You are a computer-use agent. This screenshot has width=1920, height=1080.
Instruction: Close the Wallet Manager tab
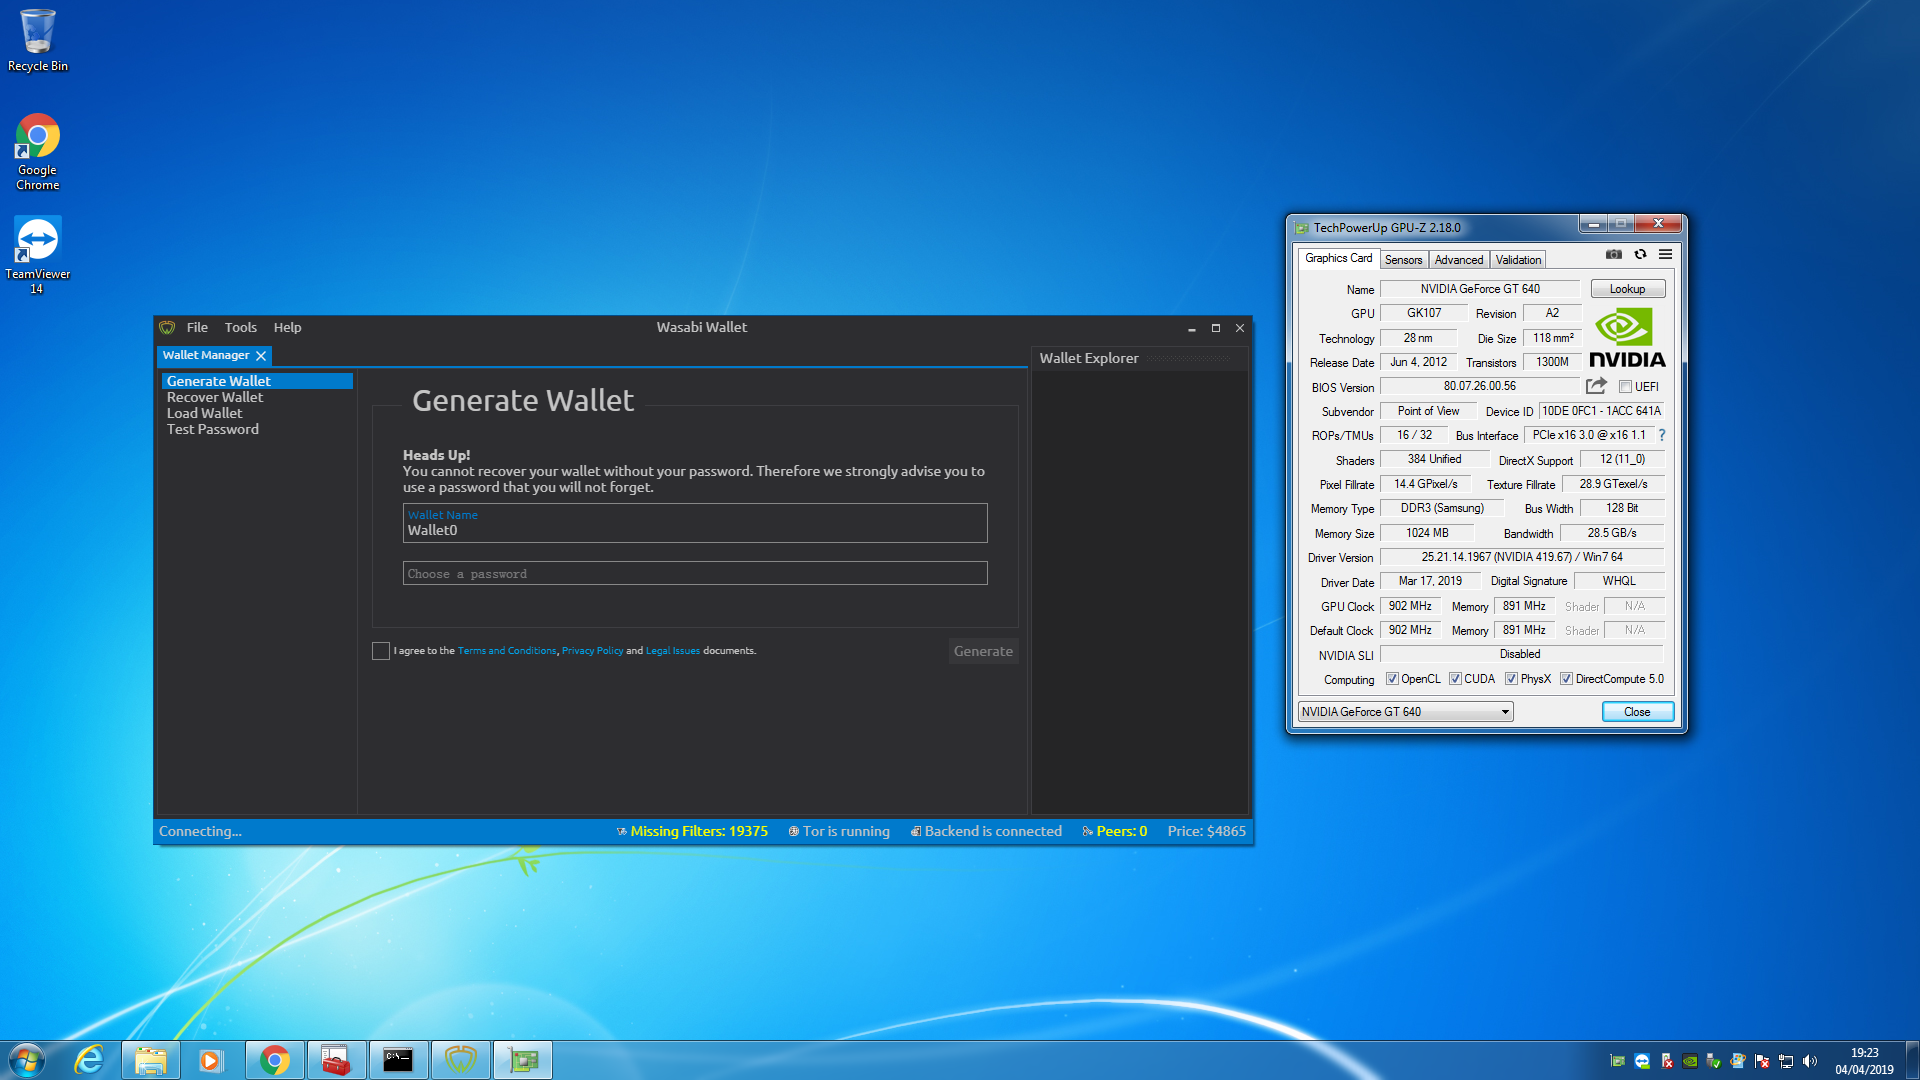pos(261,356)
